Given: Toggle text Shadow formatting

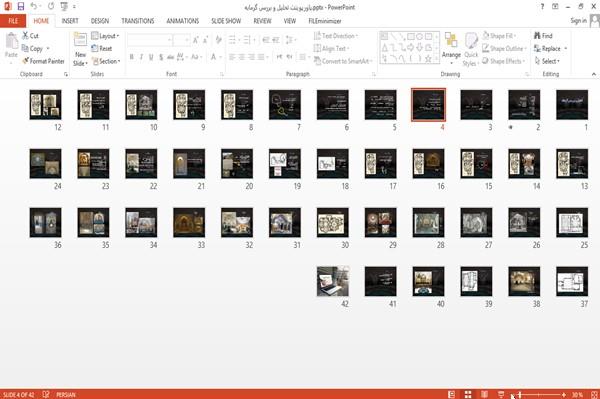Looking at the screenshot, I should pos(161,57).
